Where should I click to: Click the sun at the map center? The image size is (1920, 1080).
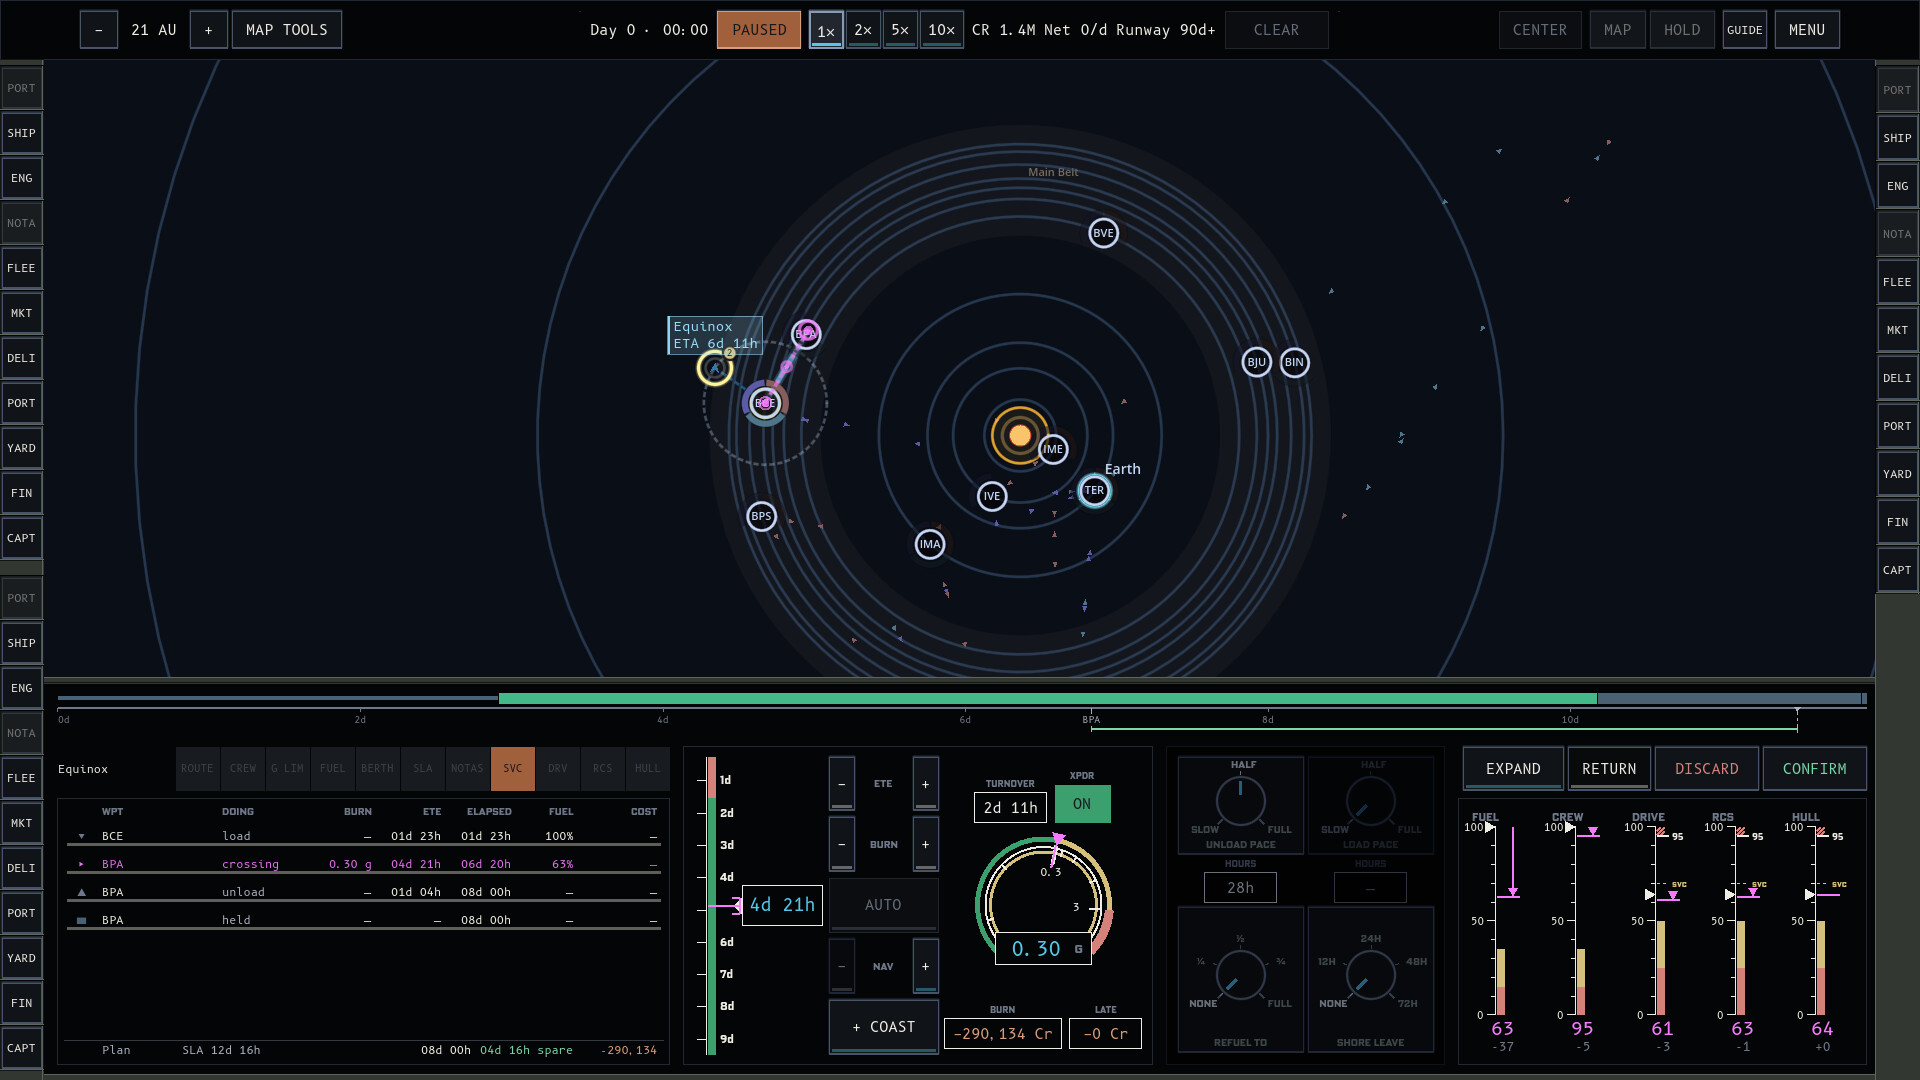(x=1019, y=435)
